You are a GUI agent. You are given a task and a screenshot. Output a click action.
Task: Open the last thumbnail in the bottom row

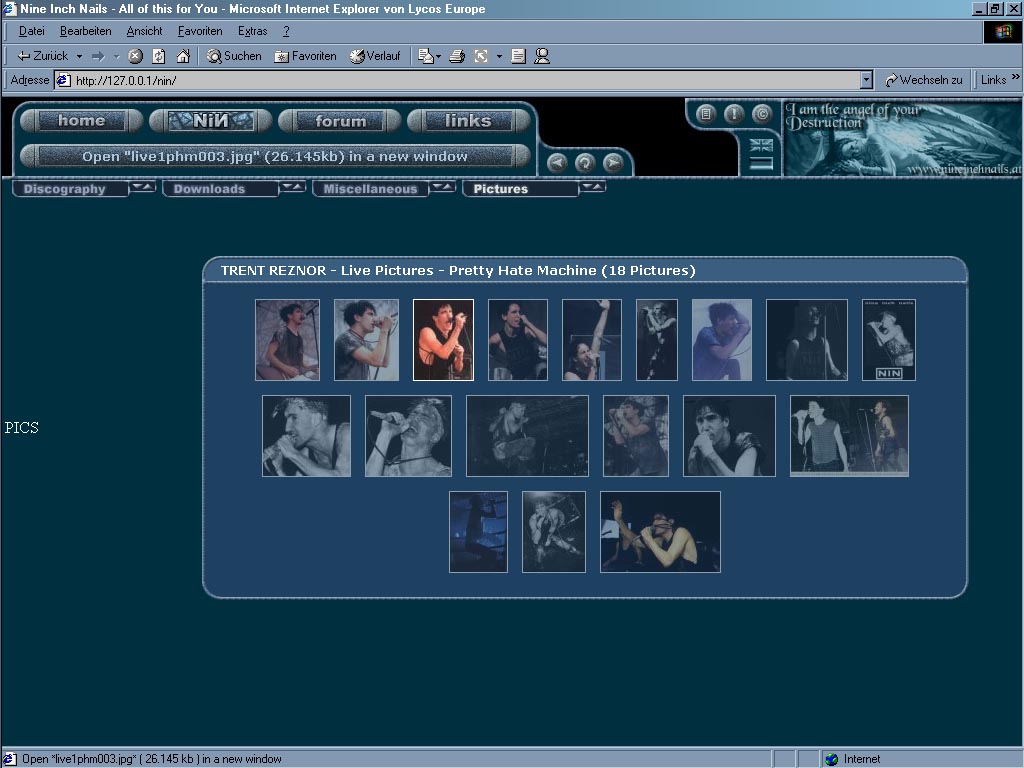tap(660, 532)
